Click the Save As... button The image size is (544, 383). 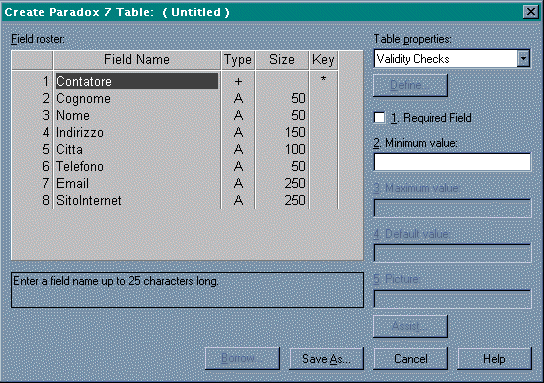pos(326,358)
